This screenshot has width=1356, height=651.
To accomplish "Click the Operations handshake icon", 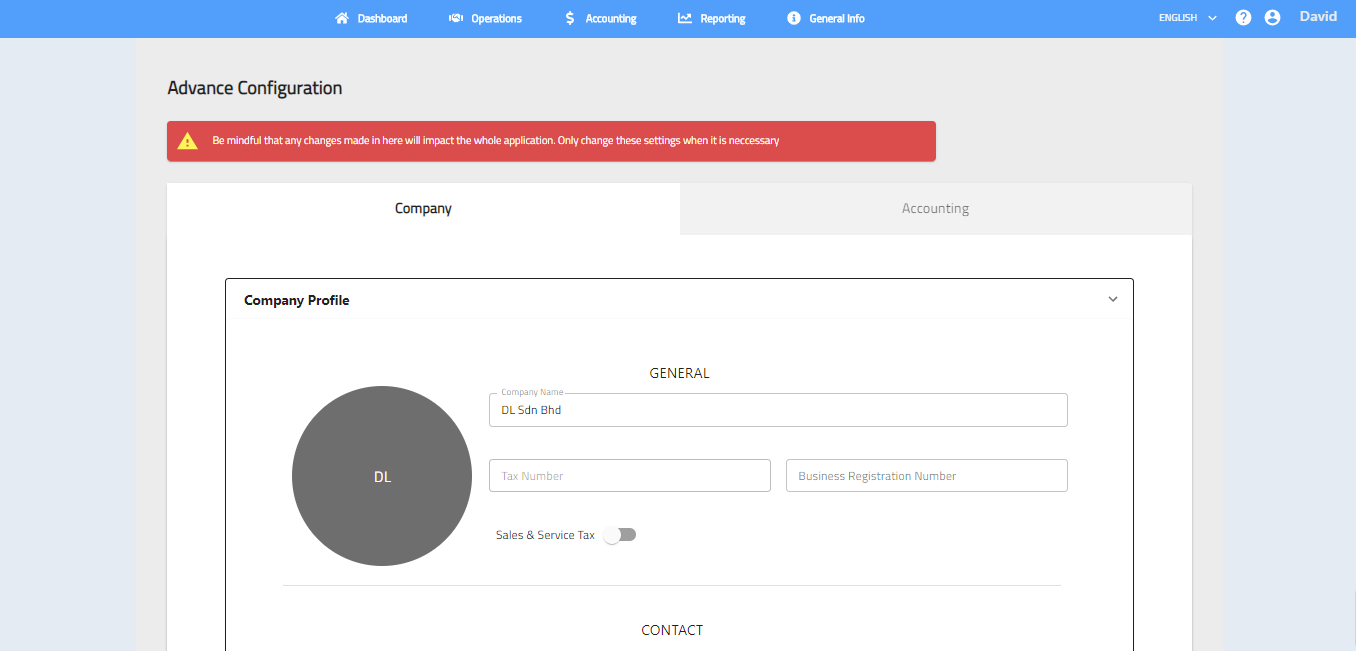I will 456,18.
